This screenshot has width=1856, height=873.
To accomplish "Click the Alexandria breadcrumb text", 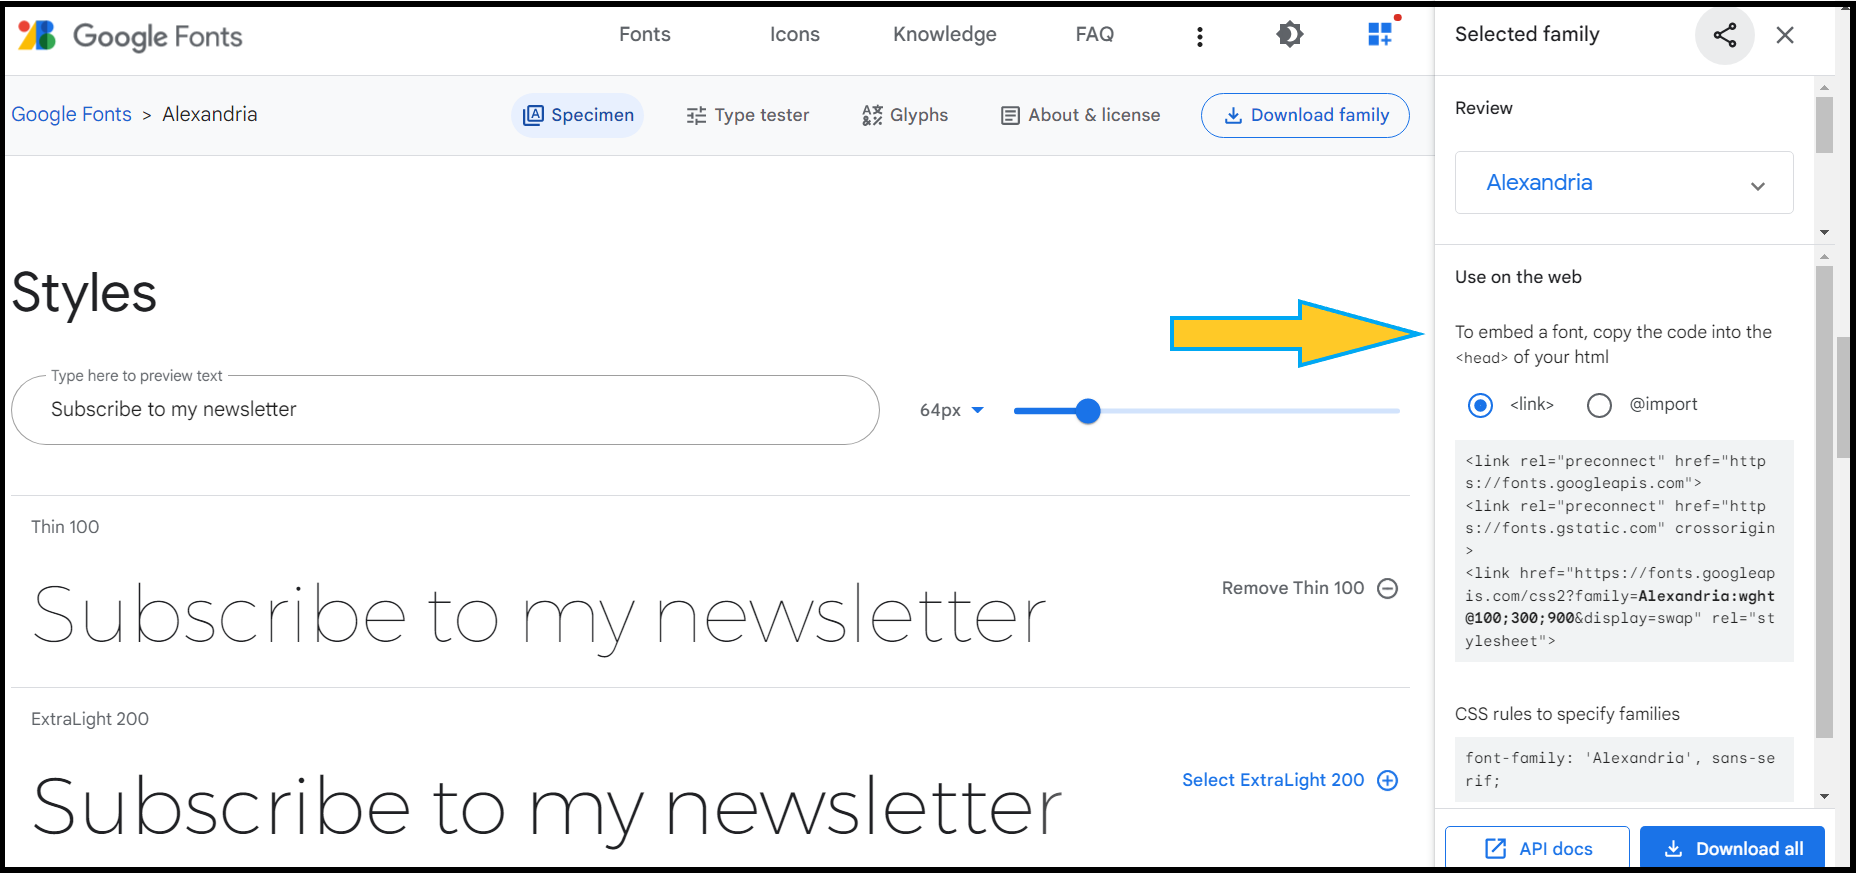I will pyautogui.click(x=210, y=114).
